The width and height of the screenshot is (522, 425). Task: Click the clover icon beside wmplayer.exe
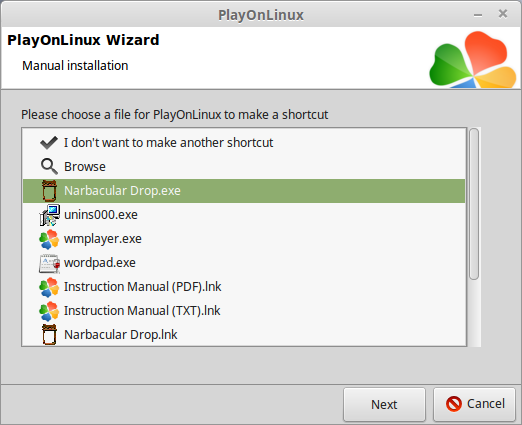point(49,239)
